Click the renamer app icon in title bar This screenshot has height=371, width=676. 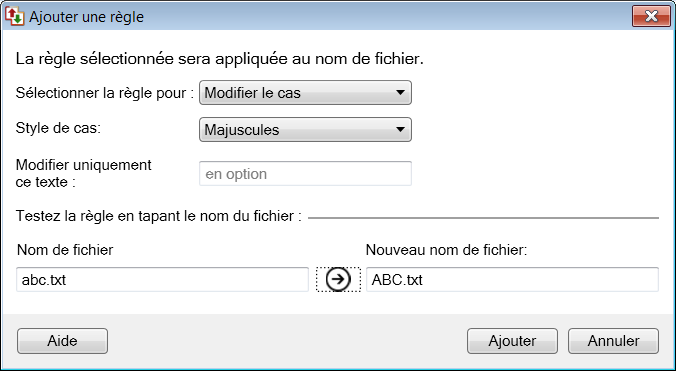coord(14,16)
